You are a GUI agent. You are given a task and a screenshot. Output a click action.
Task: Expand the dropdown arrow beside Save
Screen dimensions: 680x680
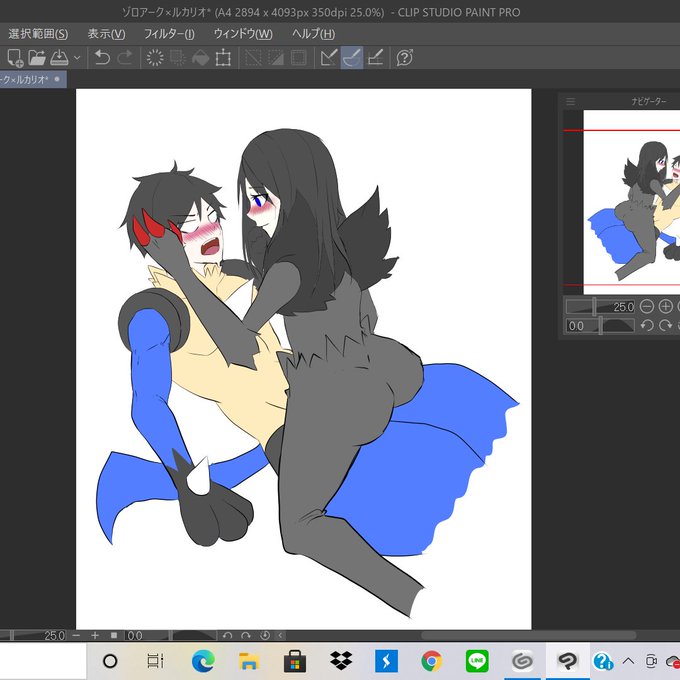click(x=77, y=58)
